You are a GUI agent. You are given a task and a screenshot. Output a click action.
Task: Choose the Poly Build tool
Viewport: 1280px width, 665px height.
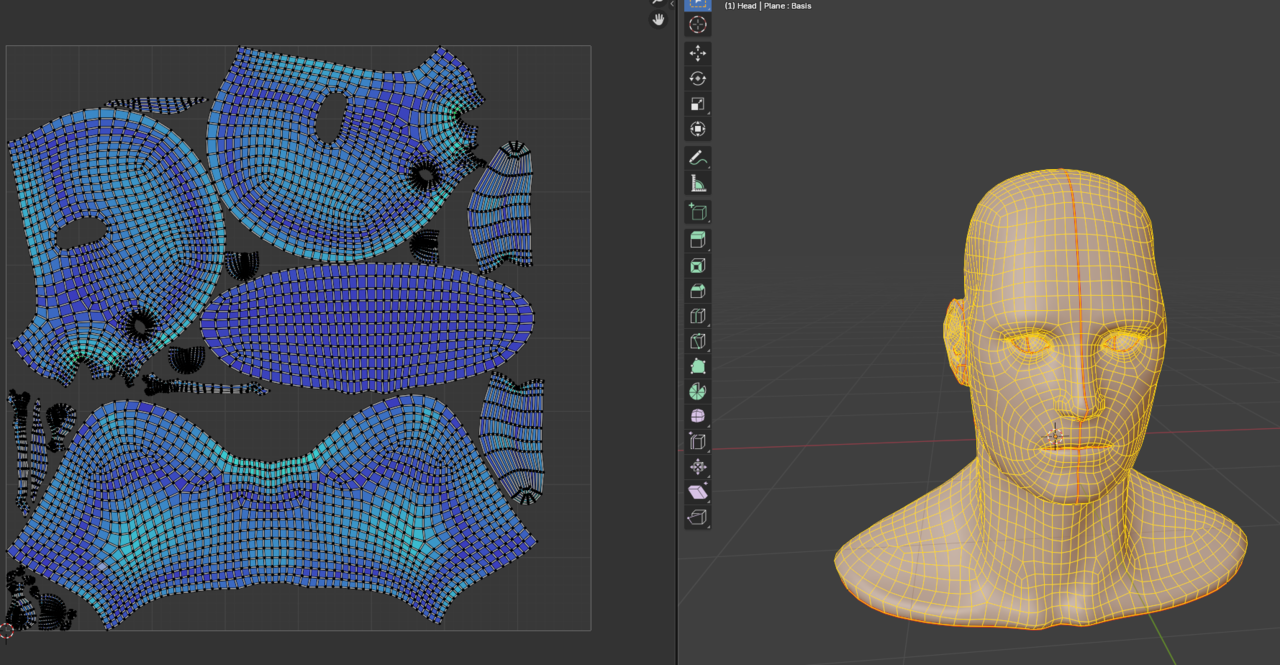(x=698, y=367)
